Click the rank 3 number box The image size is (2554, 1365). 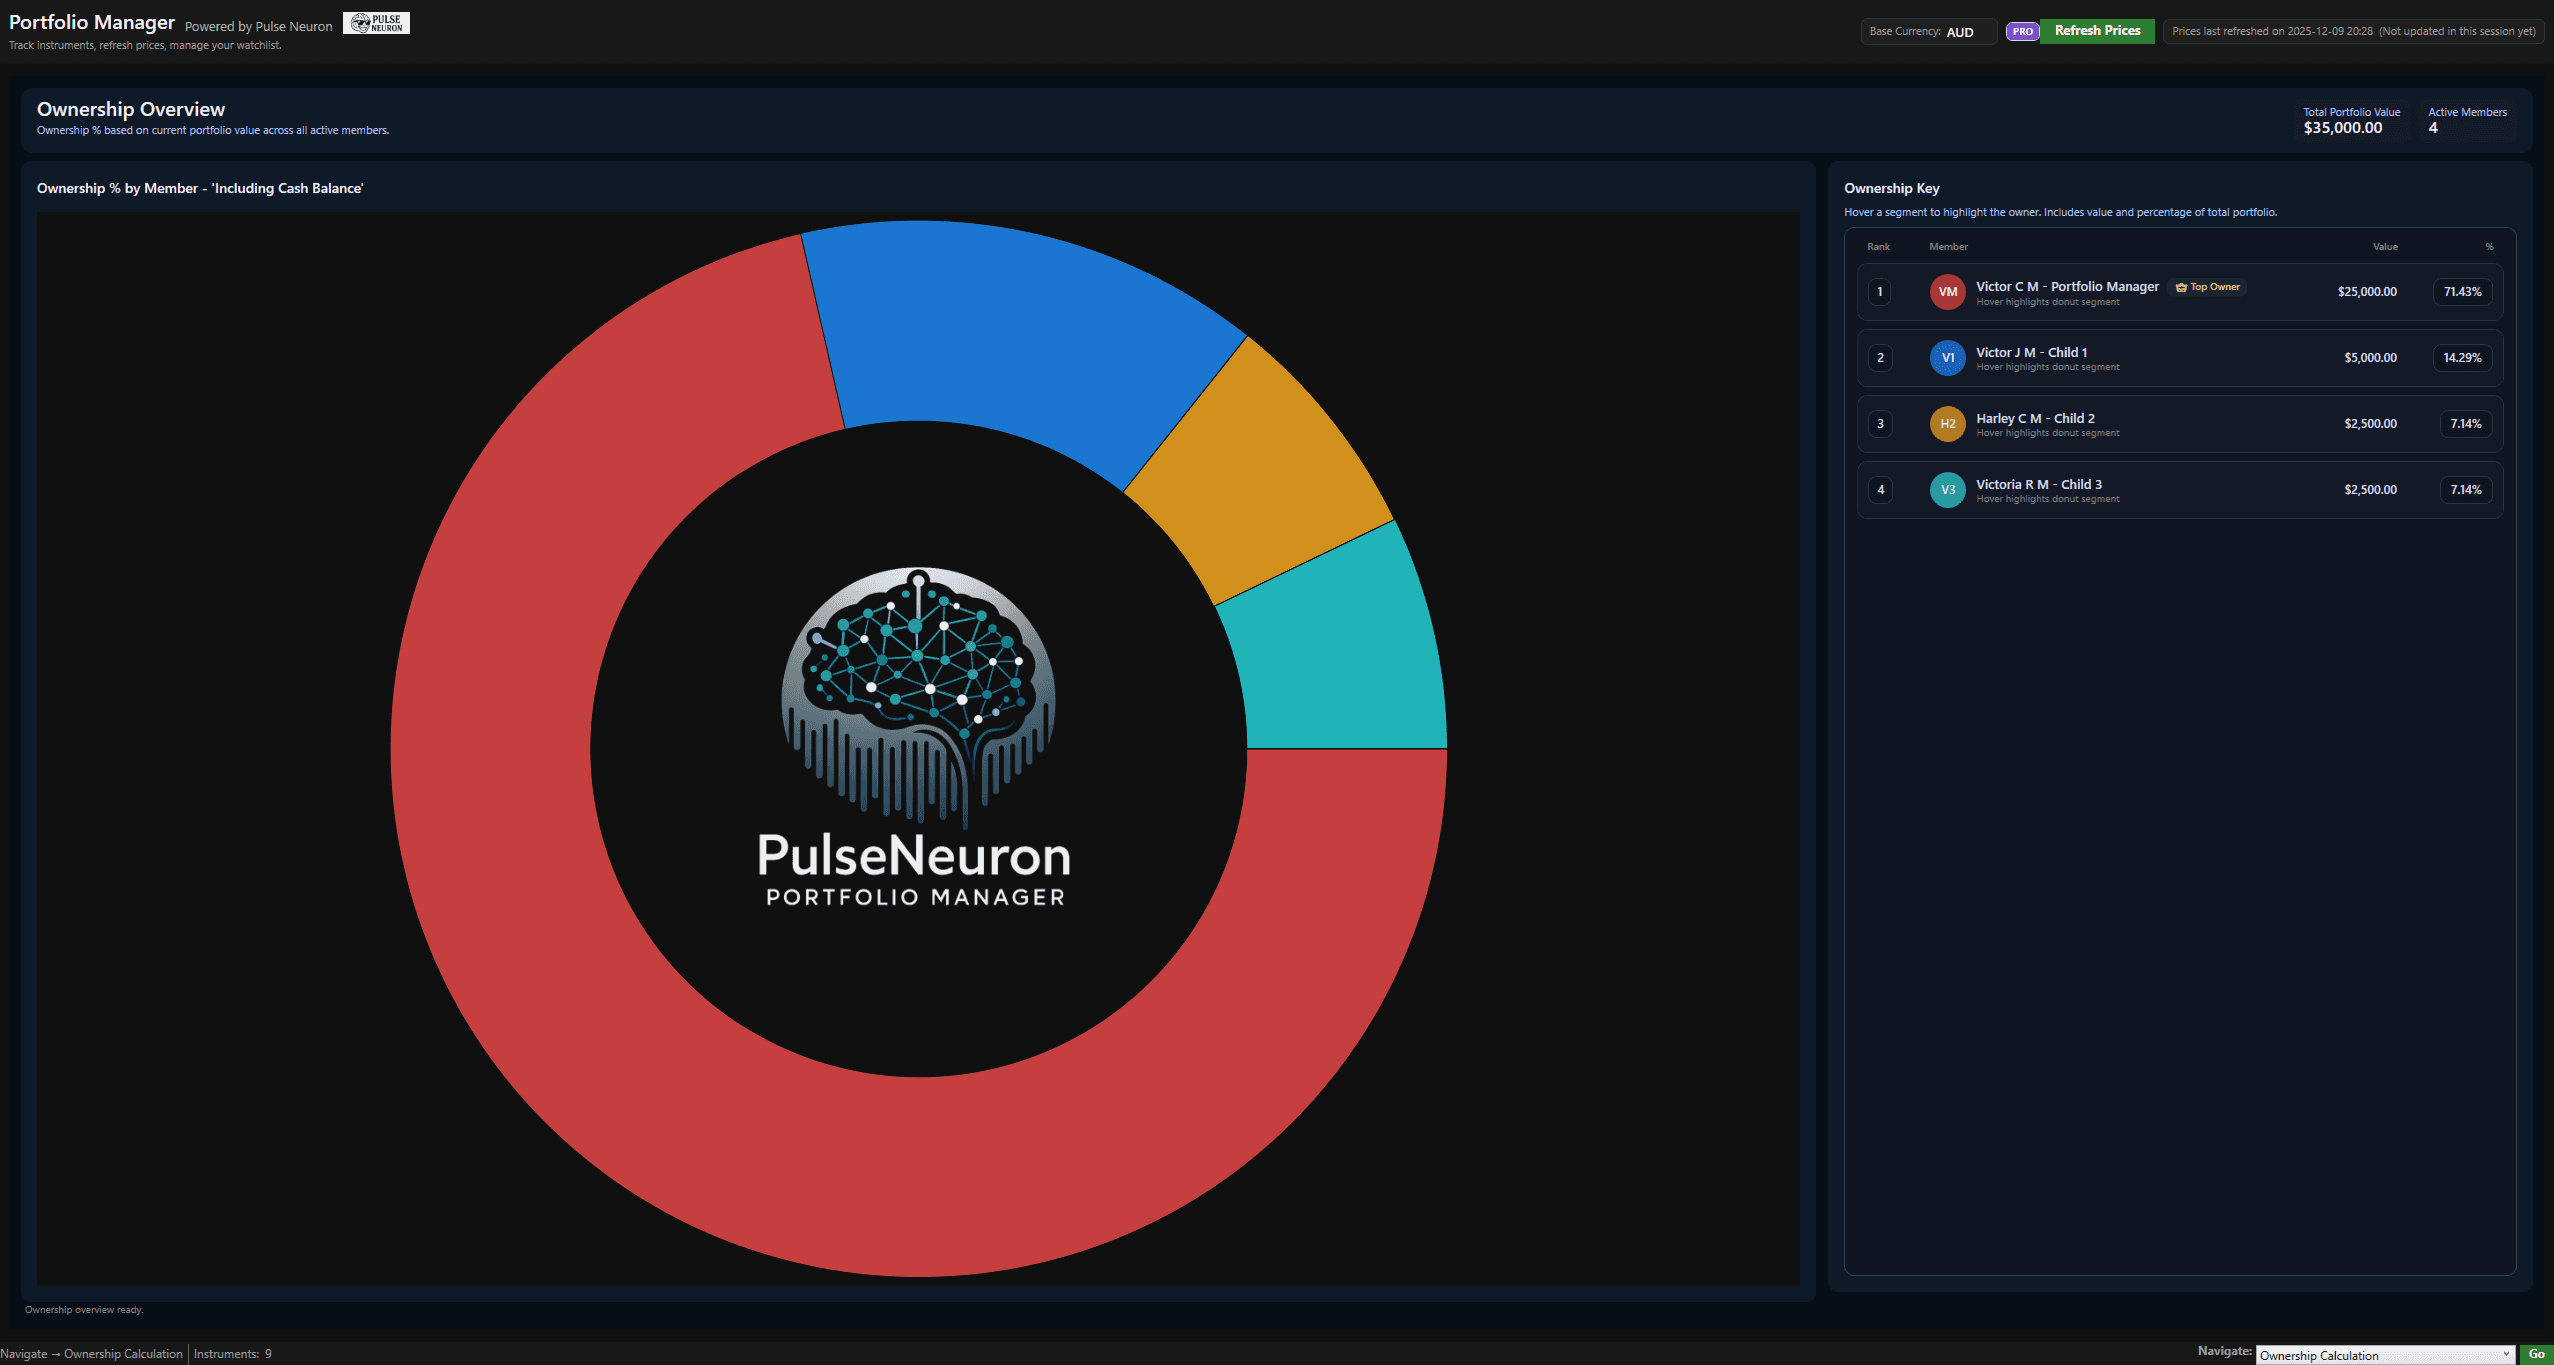(x=1880, y=424)
